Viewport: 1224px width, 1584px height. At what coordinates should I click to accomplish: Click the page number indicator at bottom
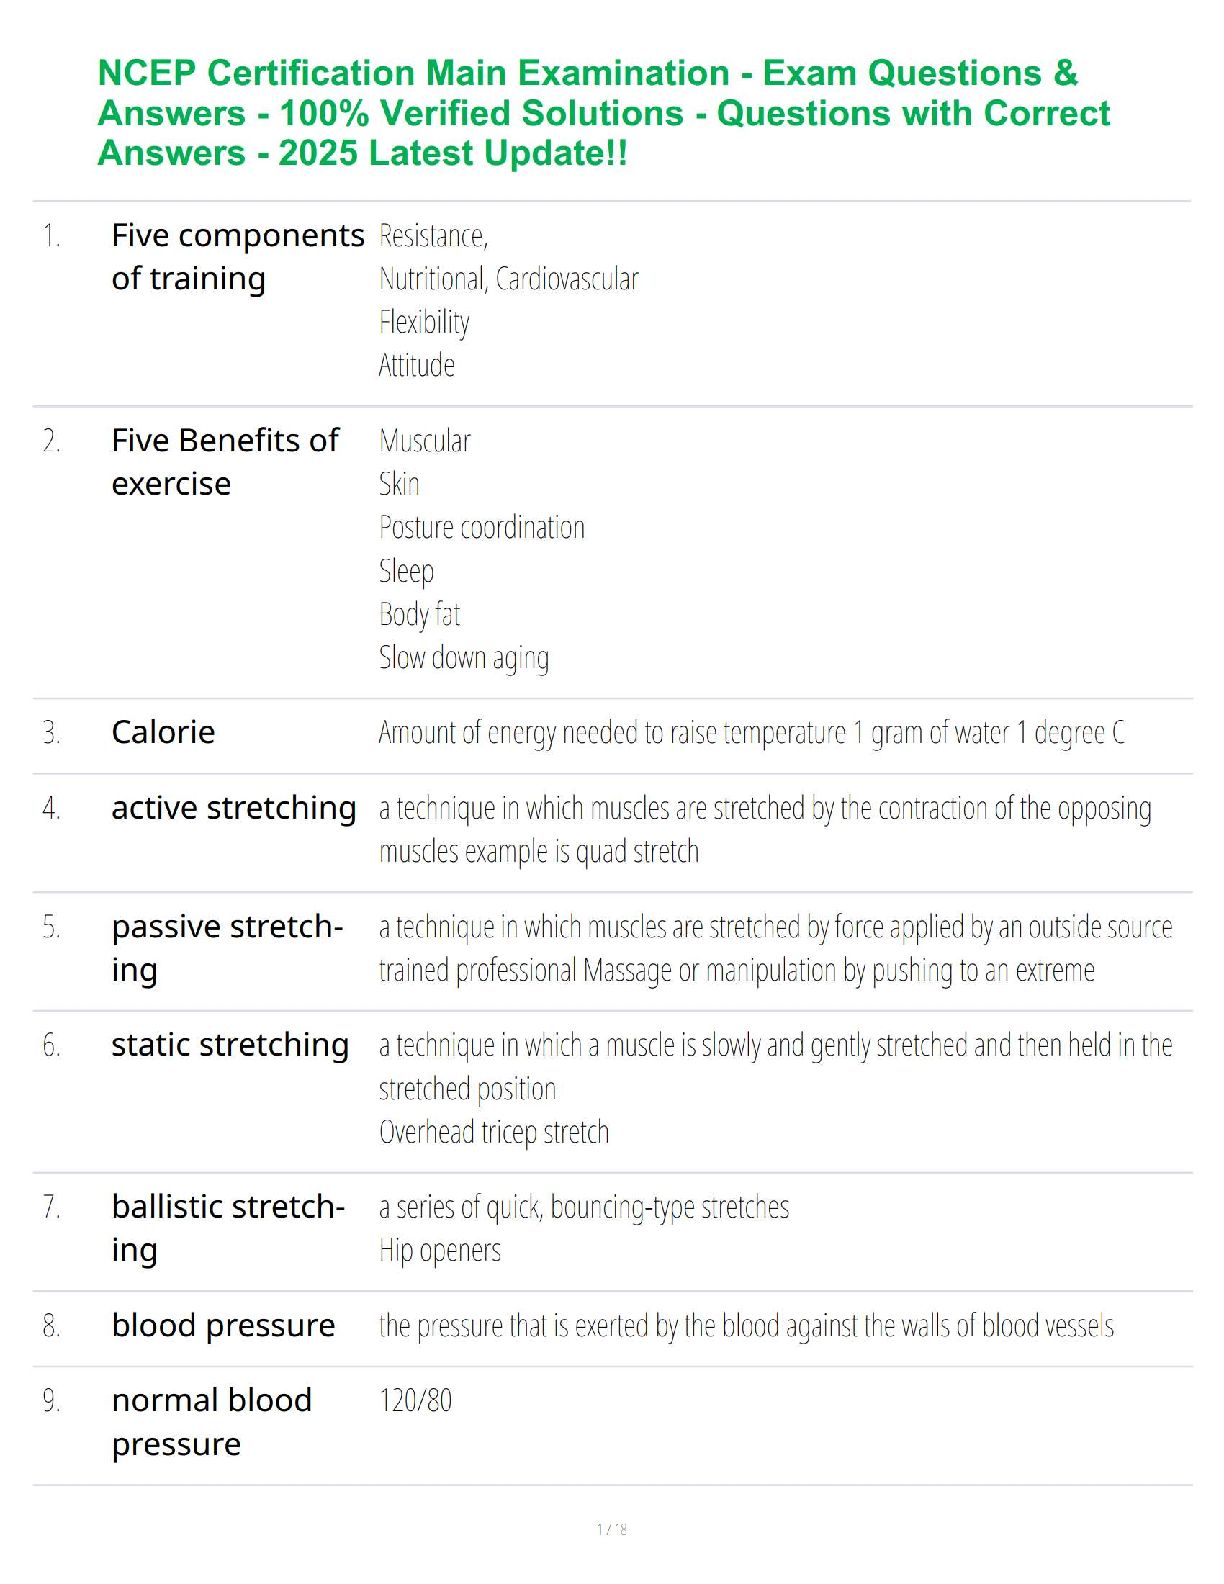611,1529
